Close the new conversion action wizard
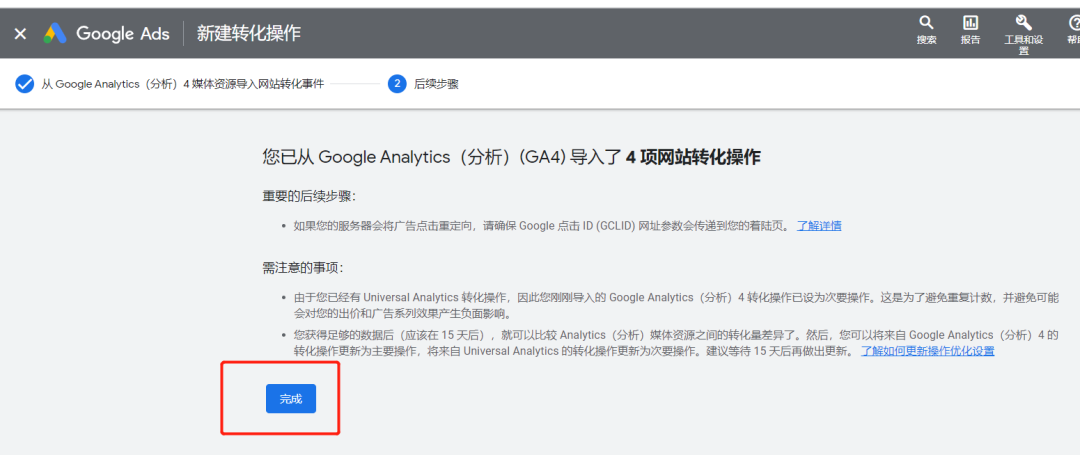Image resolution: width=1080 pixels, height=455 pixels. 20,33
